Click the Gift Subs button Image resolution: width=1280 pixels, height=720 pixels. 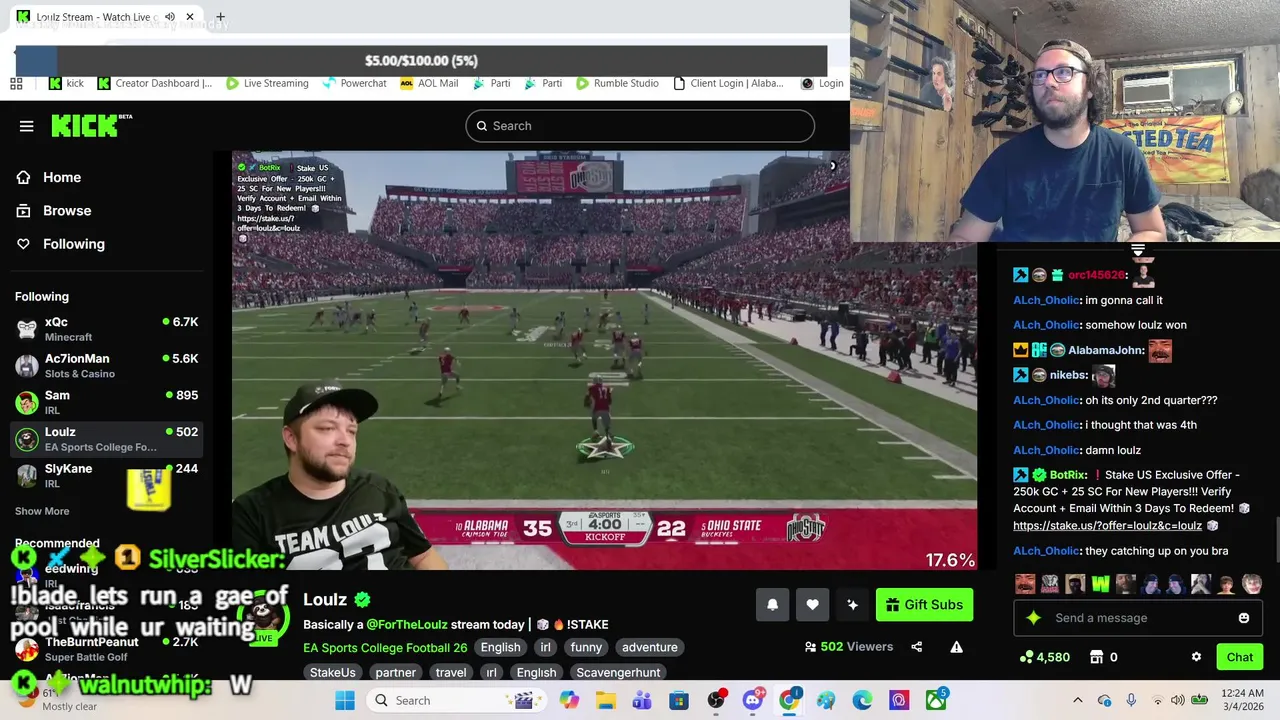coord(924,604)
